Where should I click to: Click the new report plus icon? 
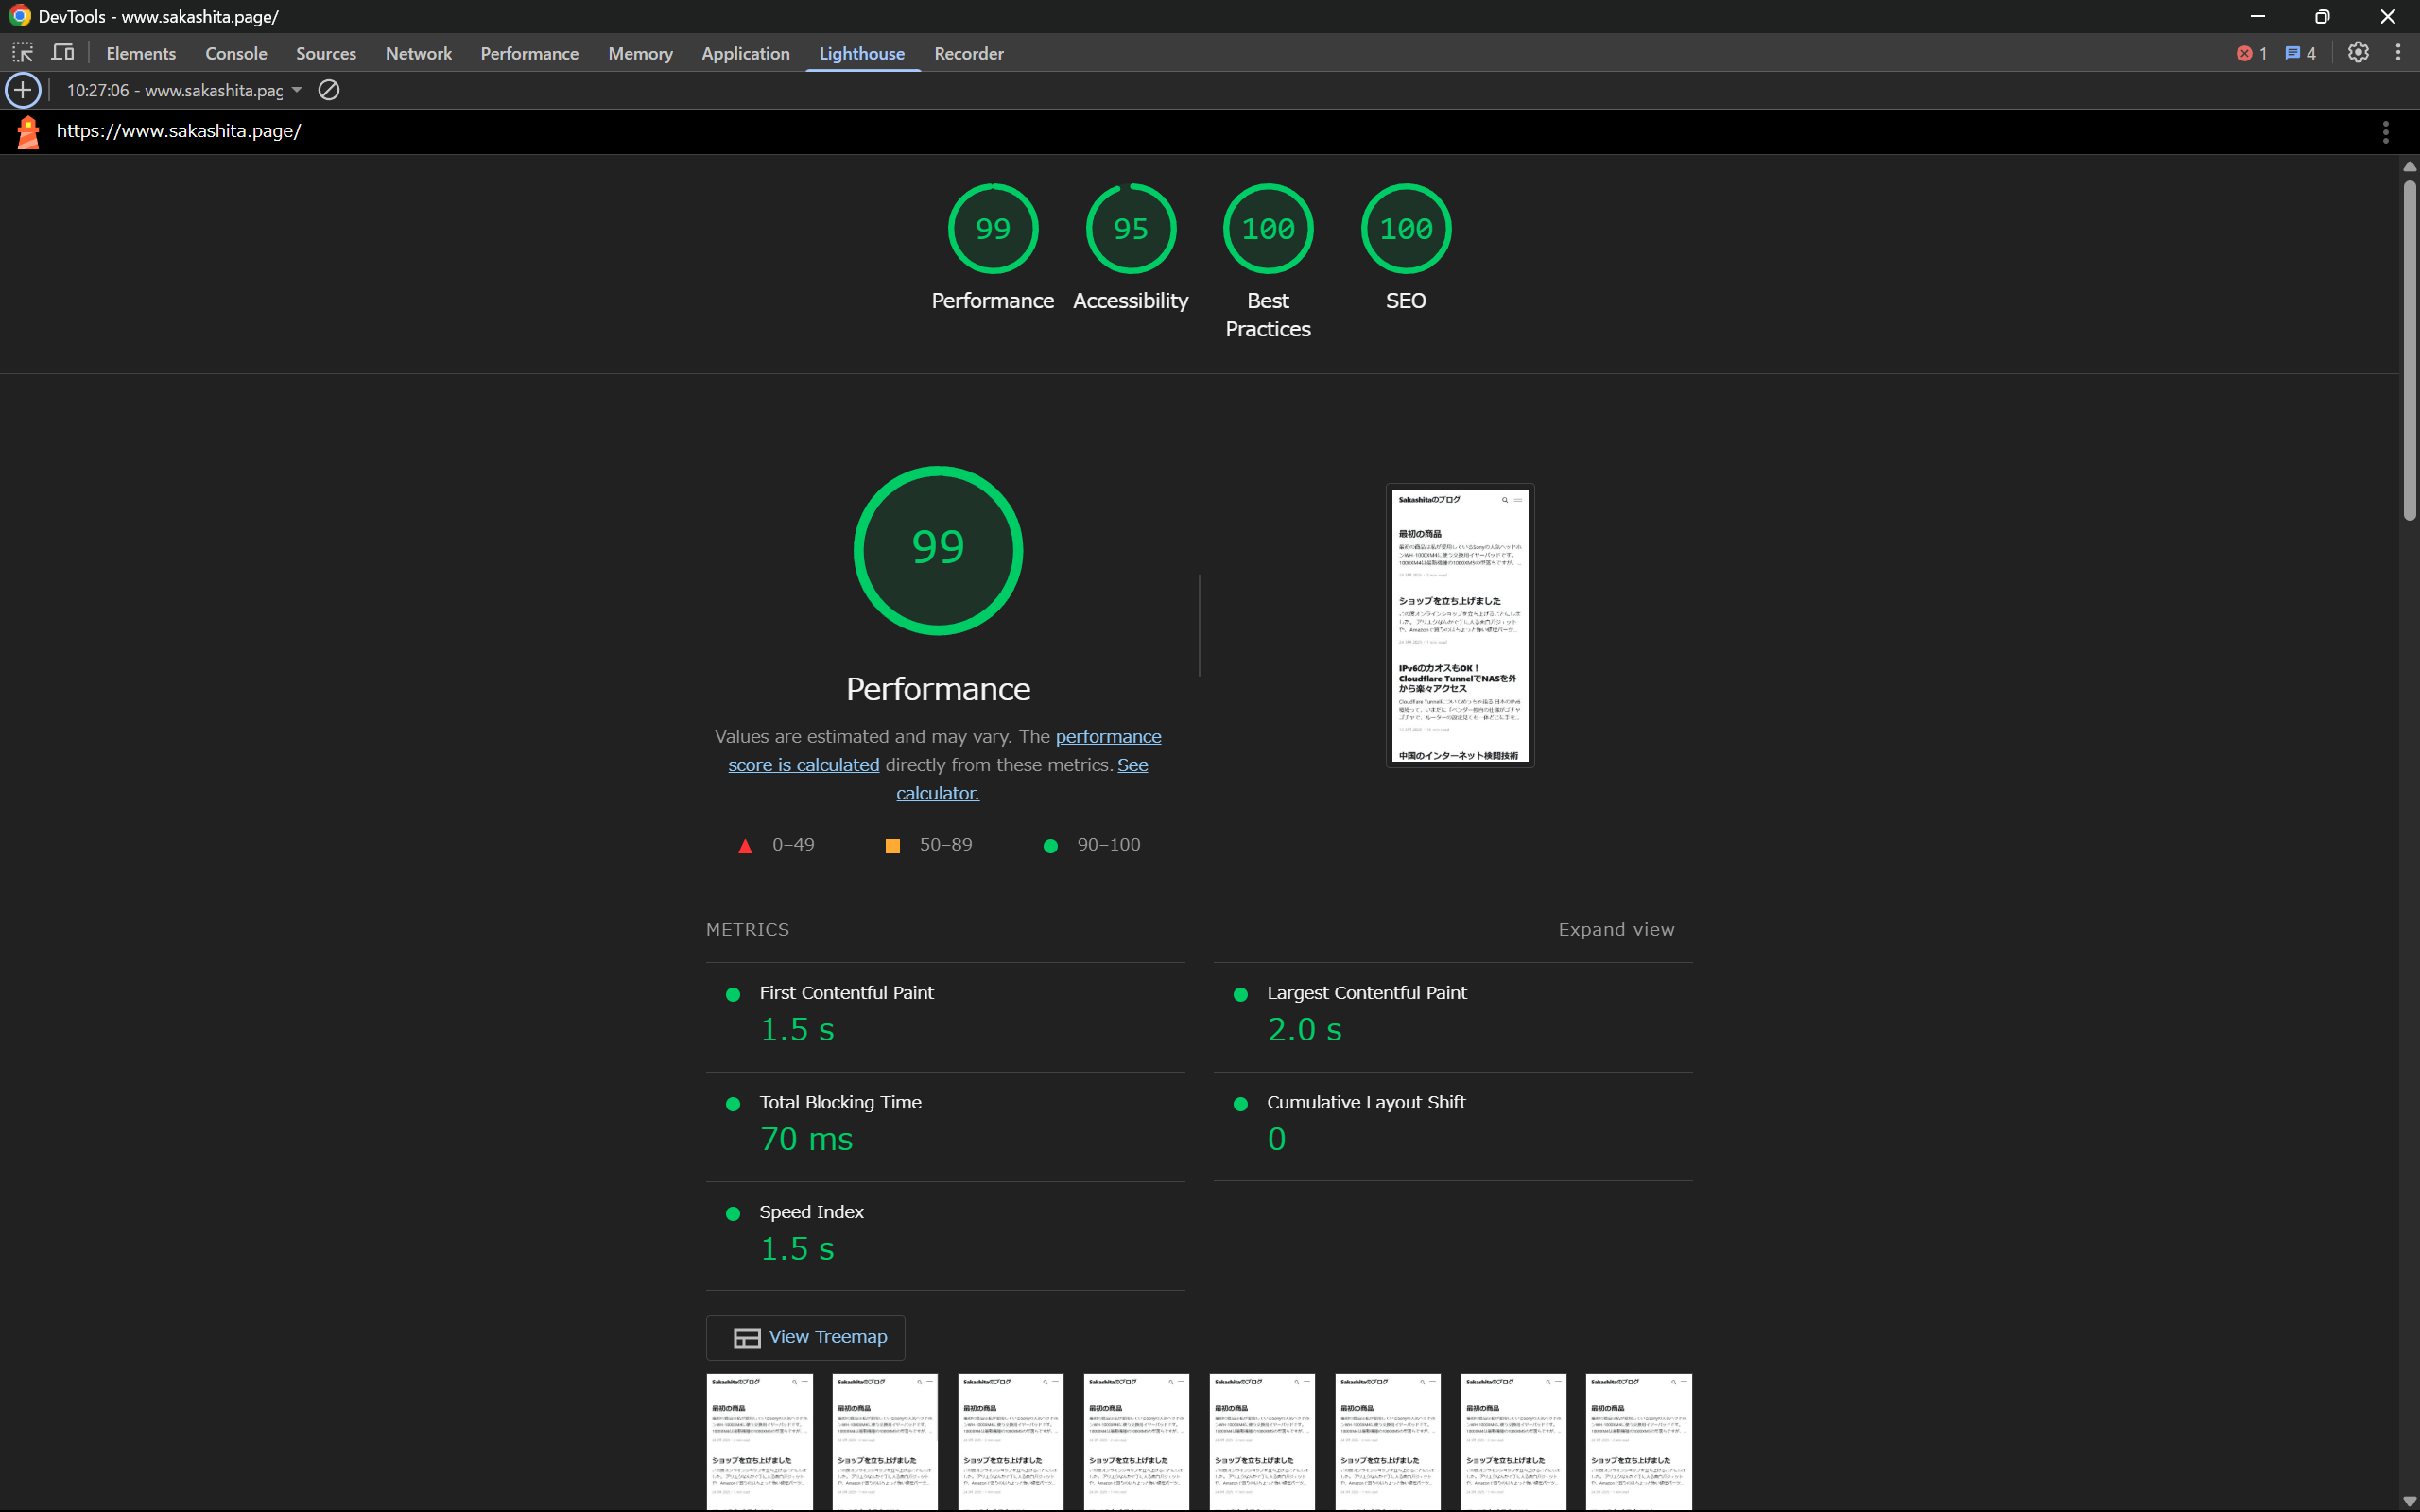pyautogui.click(x=22, y=90)
